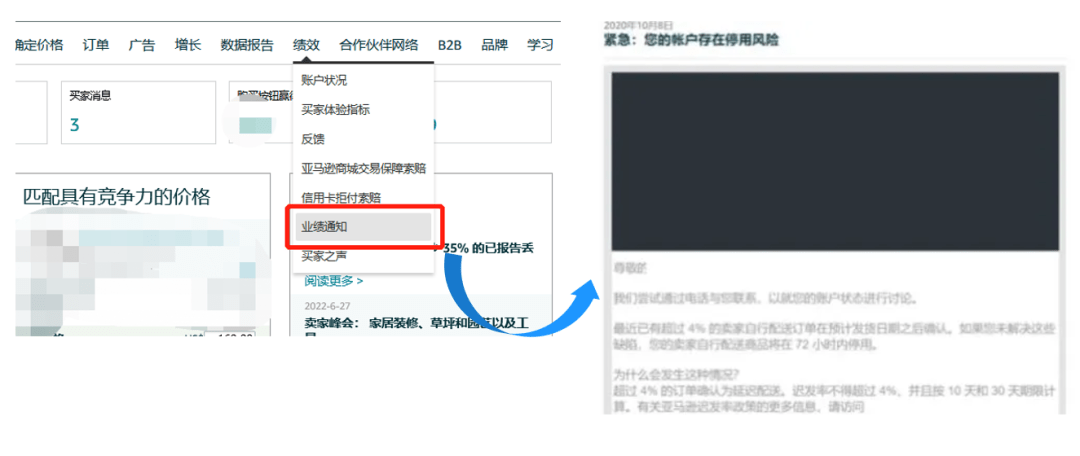Open the 合作伙伴网络 menu
1080x456 pixels.
click(378, 45)
